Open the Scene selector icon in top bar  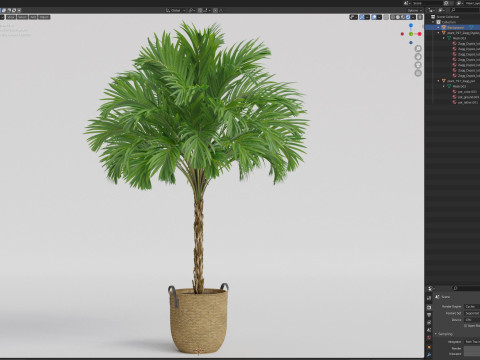tap(407, 3)
